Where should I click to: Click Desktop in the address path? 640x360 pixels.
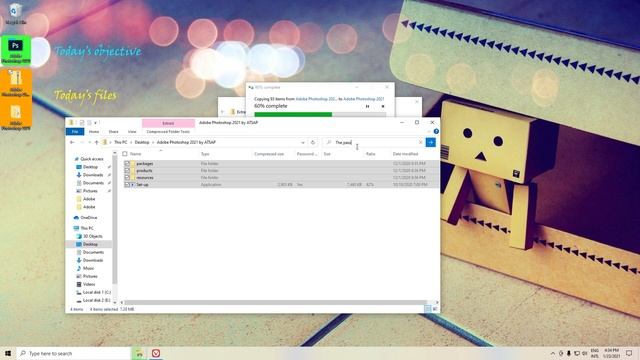142,142
